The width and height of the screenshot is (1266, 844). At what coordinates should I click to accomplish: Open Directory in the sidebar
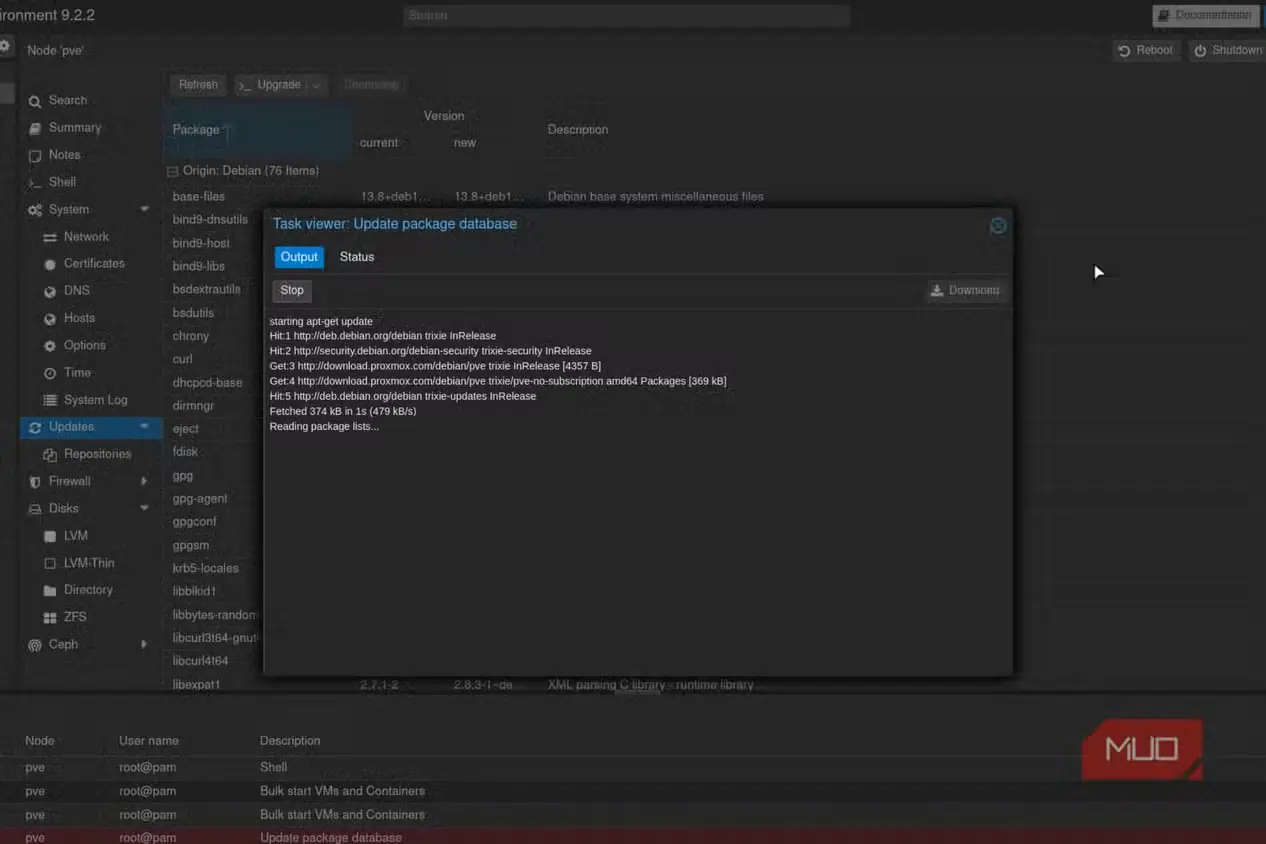[88, 590]
